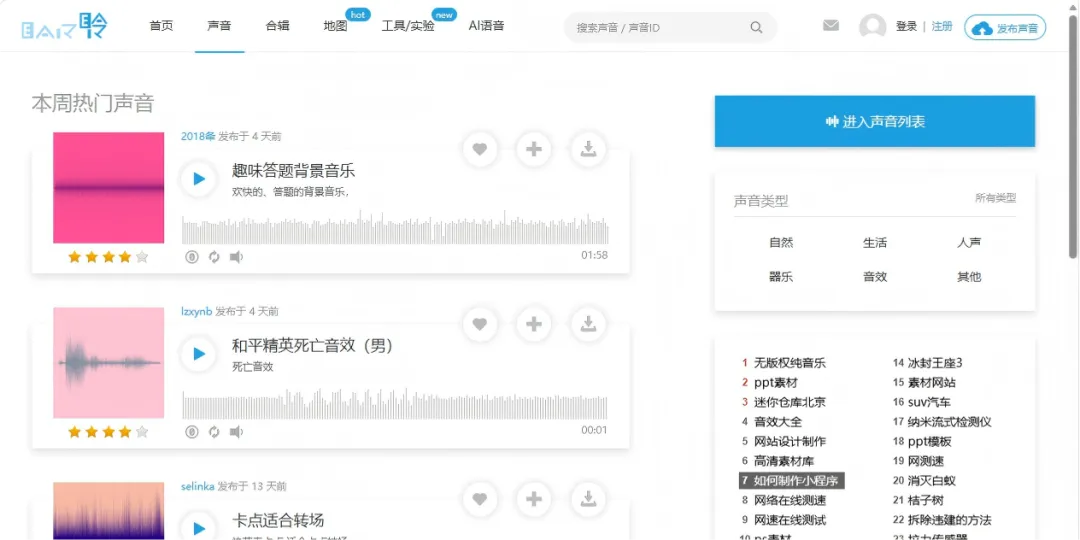1080x540 pixels.
Task: Click the ppt素材 tag
Action: pyautogui.click(x=776, y=382)
